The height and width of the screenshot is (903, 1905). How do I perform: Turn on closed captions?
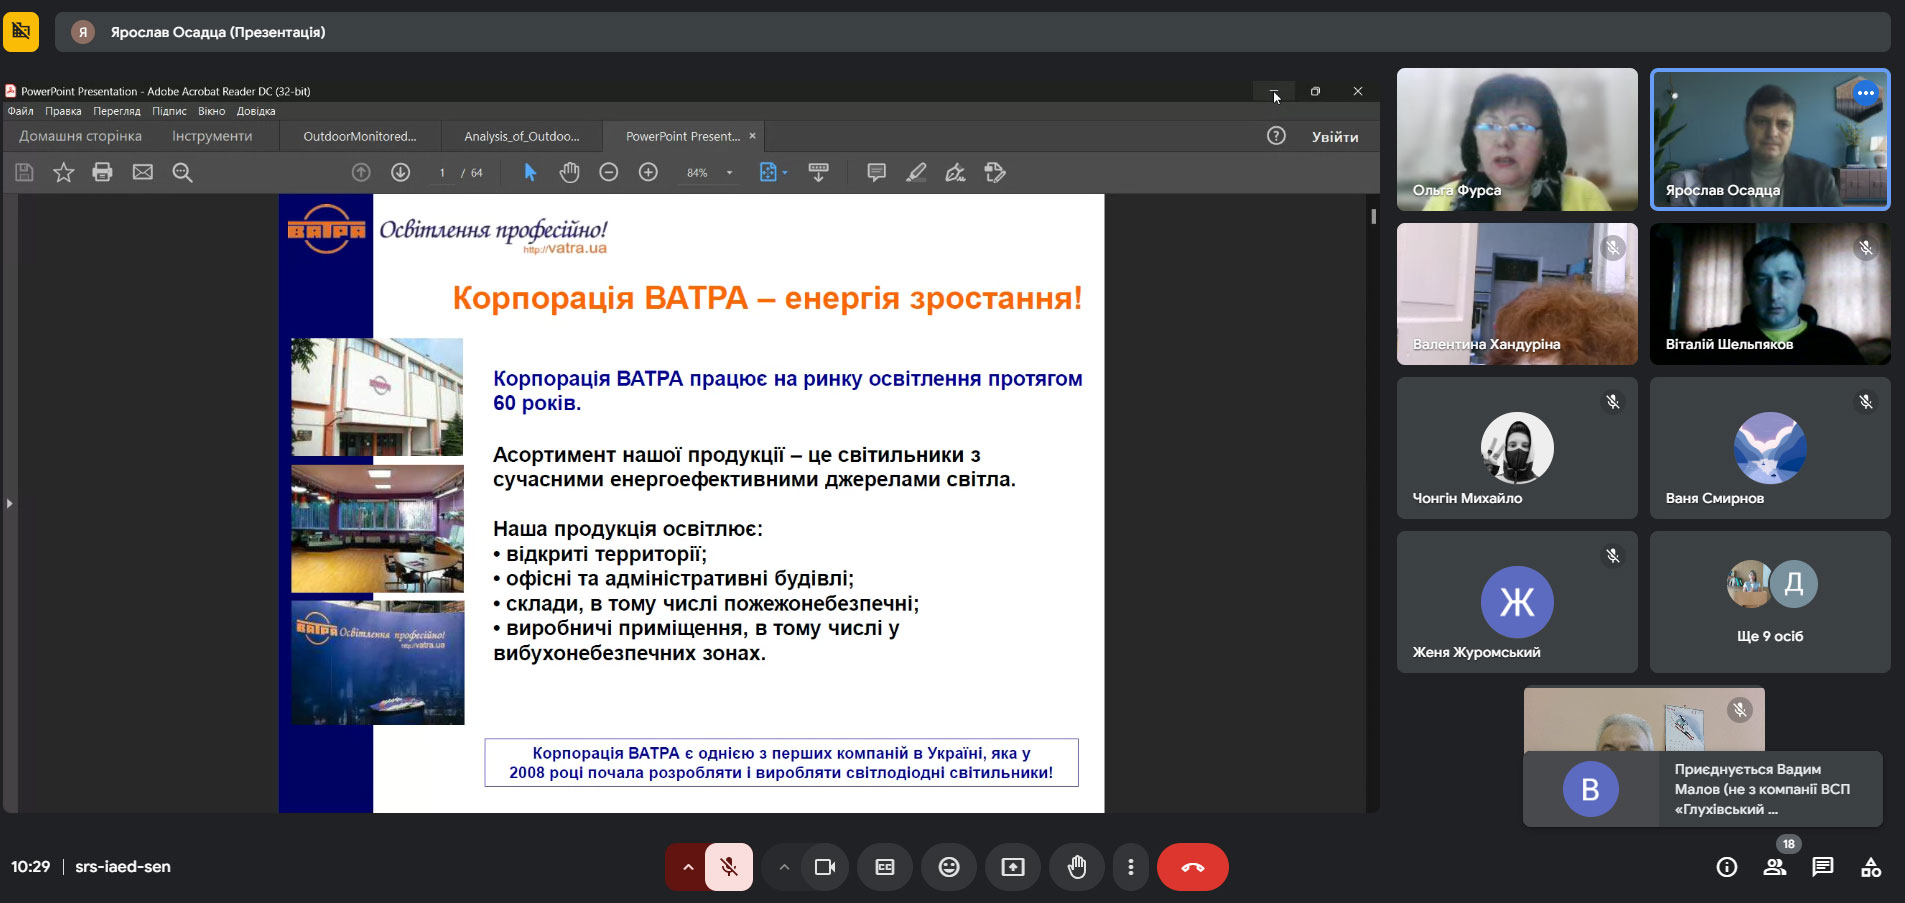pyautogui.click(x=885, y=867)
